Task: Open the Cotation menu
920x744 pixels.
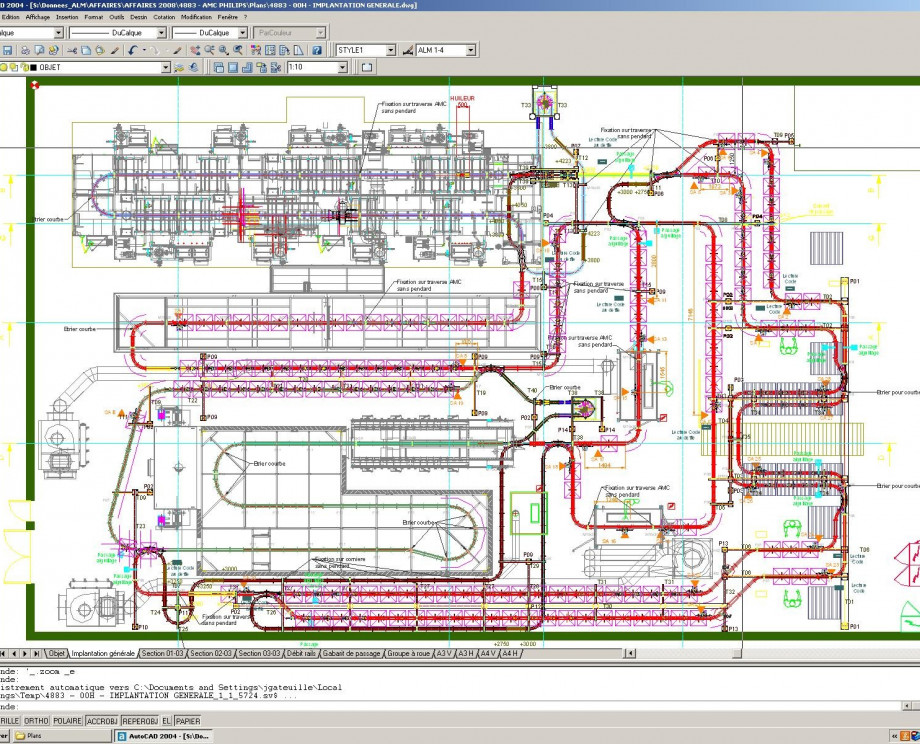Action: tap(164, 17)
